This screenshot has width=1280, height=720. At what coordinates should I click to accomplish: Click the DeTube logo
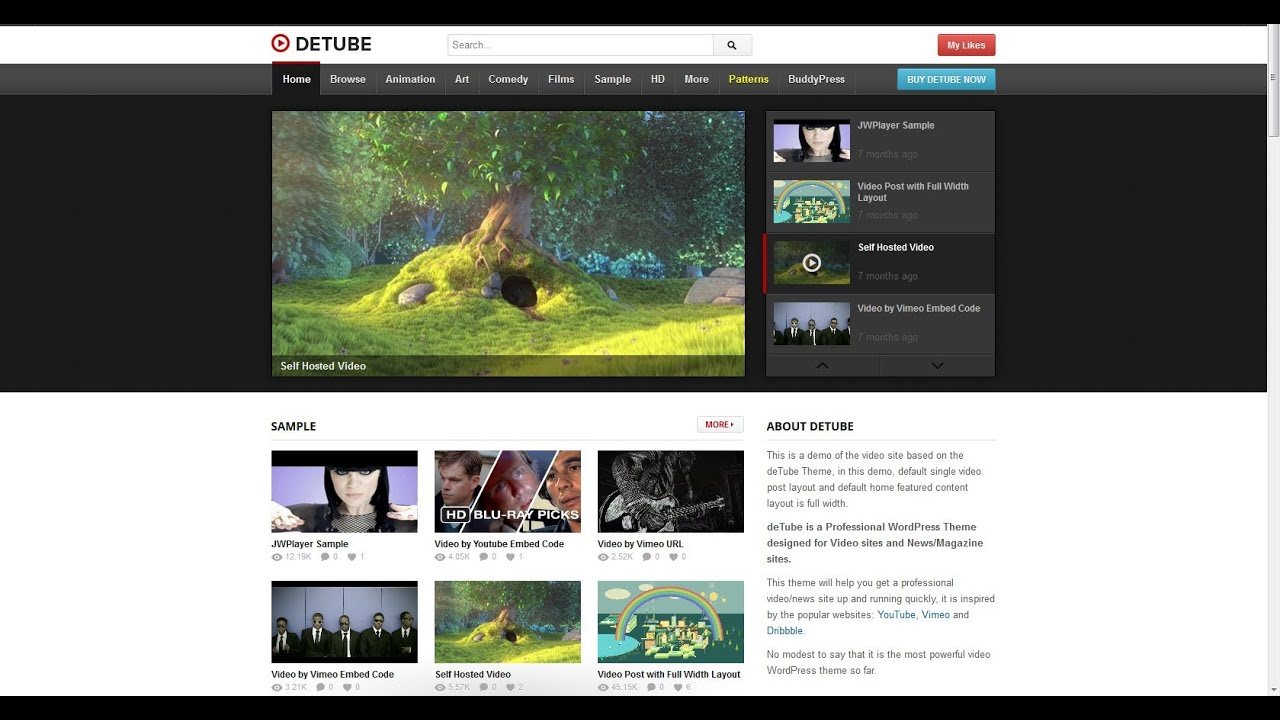coord(321,44)
